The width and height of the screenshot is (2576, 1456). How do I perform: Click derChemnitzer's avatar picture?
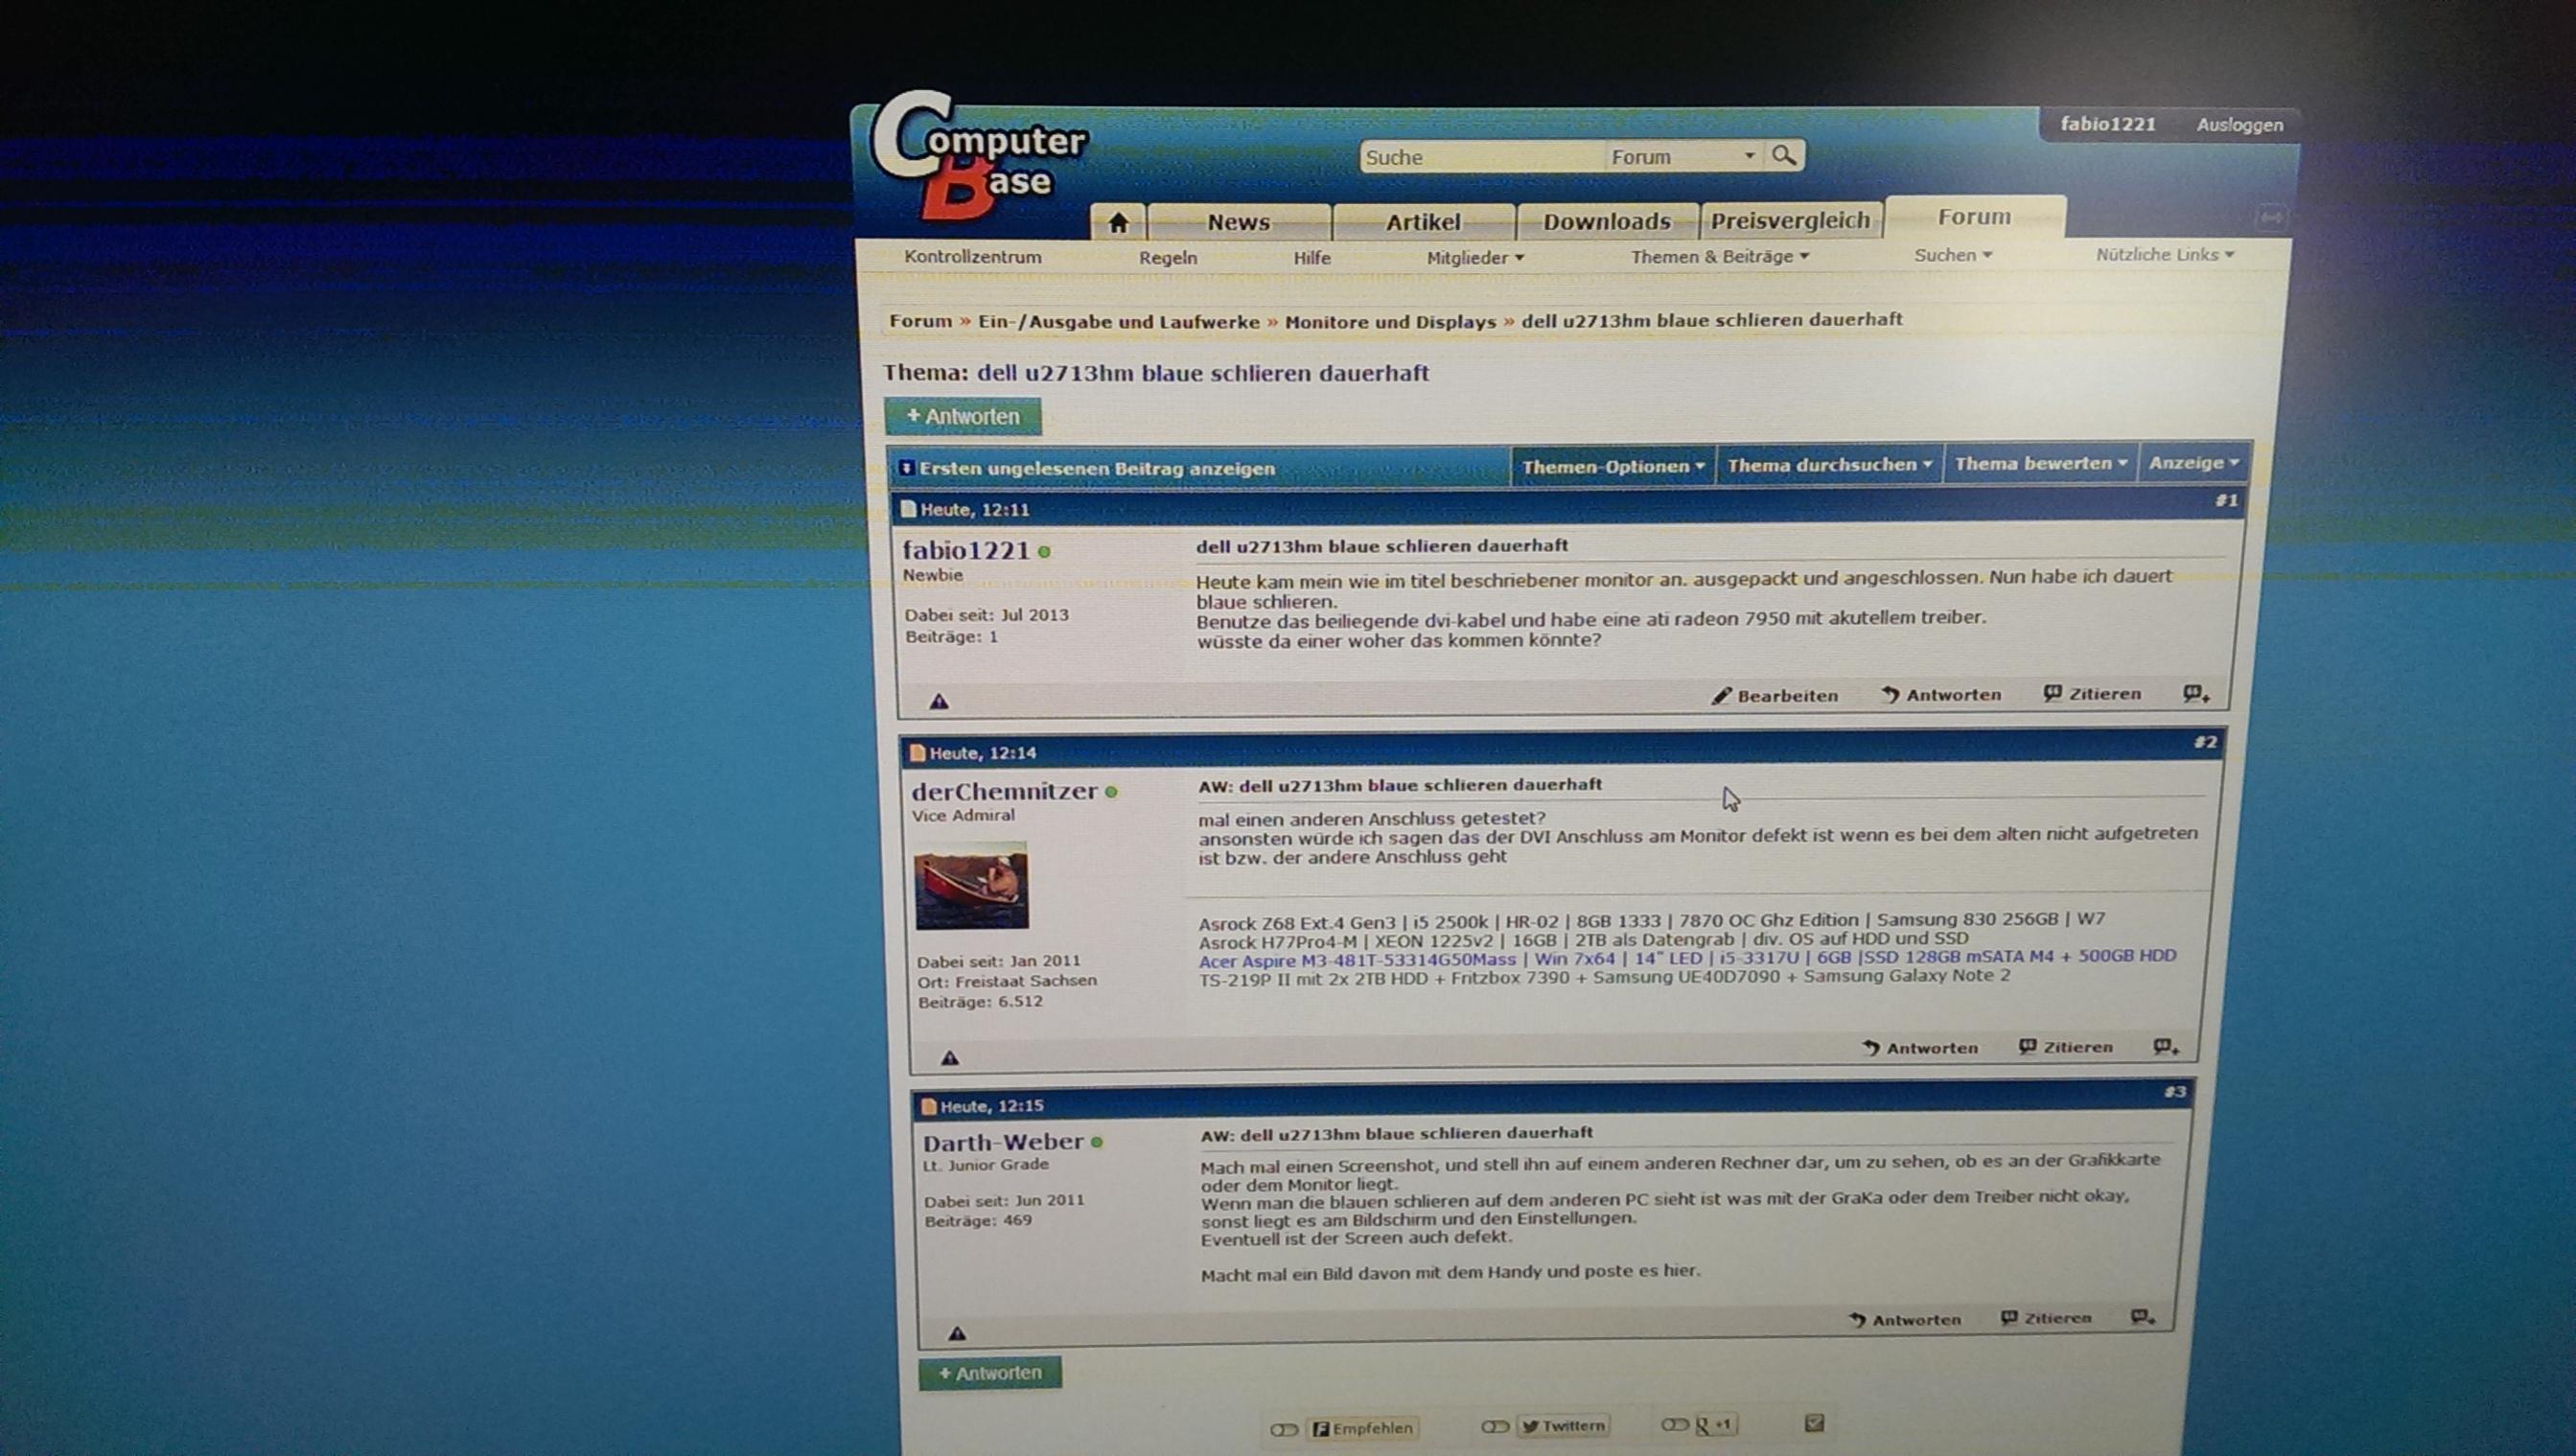click(x=971, y=886)
